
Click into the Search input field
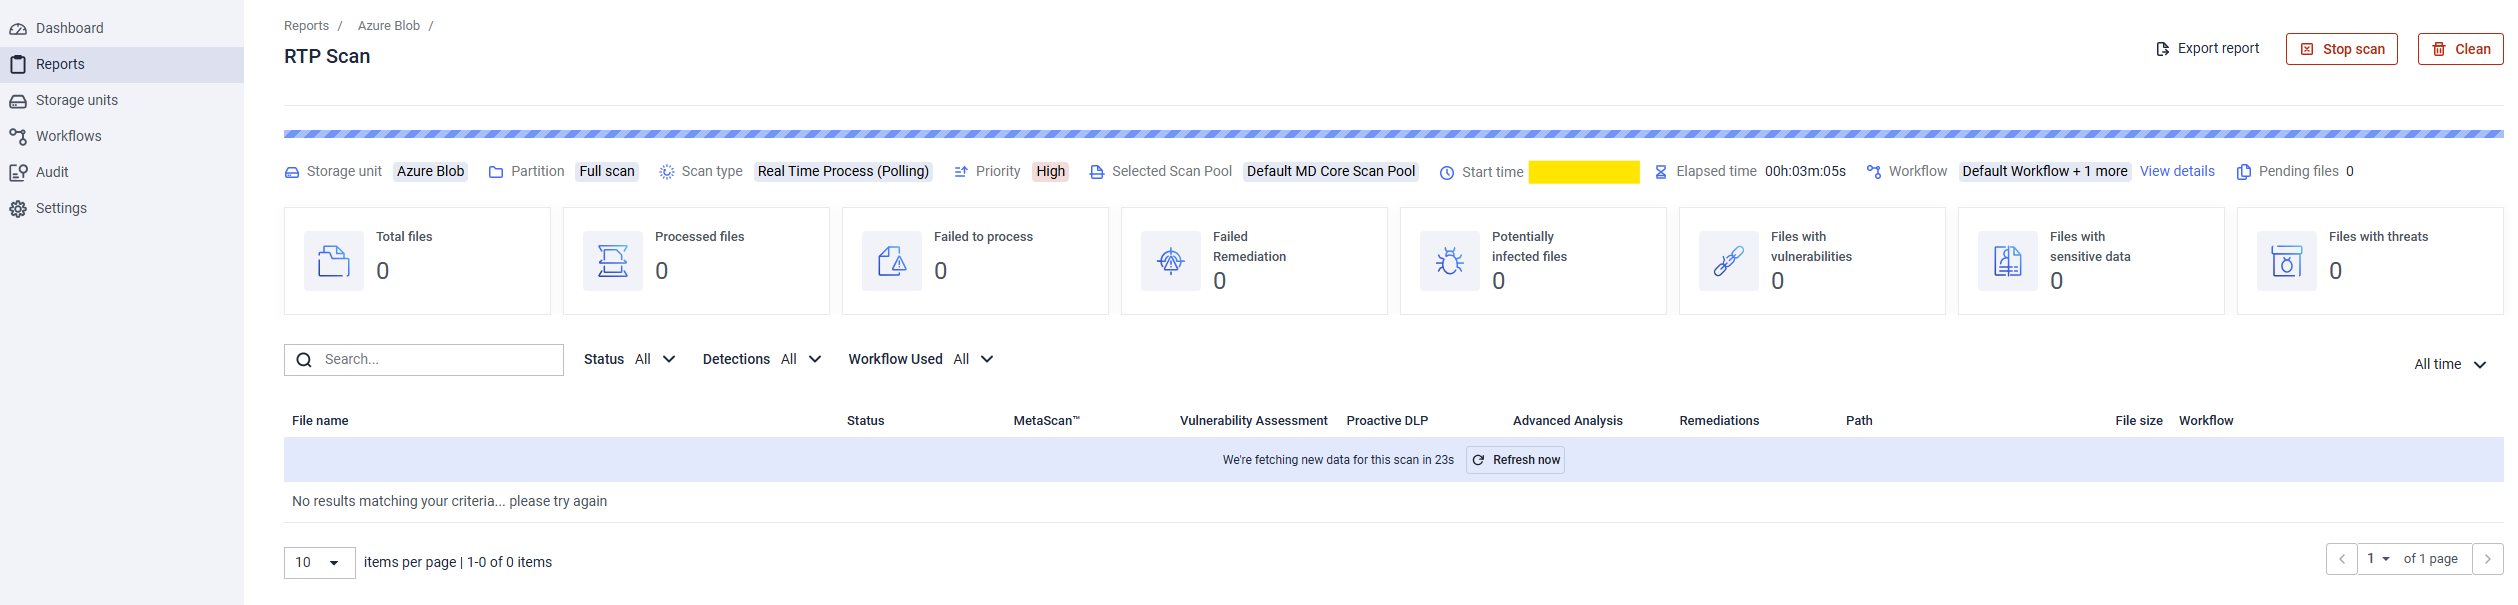[x=438, y=359]
